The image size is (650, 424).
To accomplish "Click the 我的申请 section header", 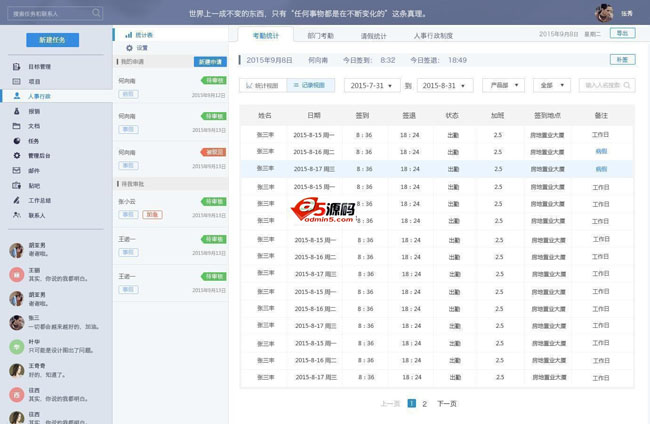I will coord(171,61).
